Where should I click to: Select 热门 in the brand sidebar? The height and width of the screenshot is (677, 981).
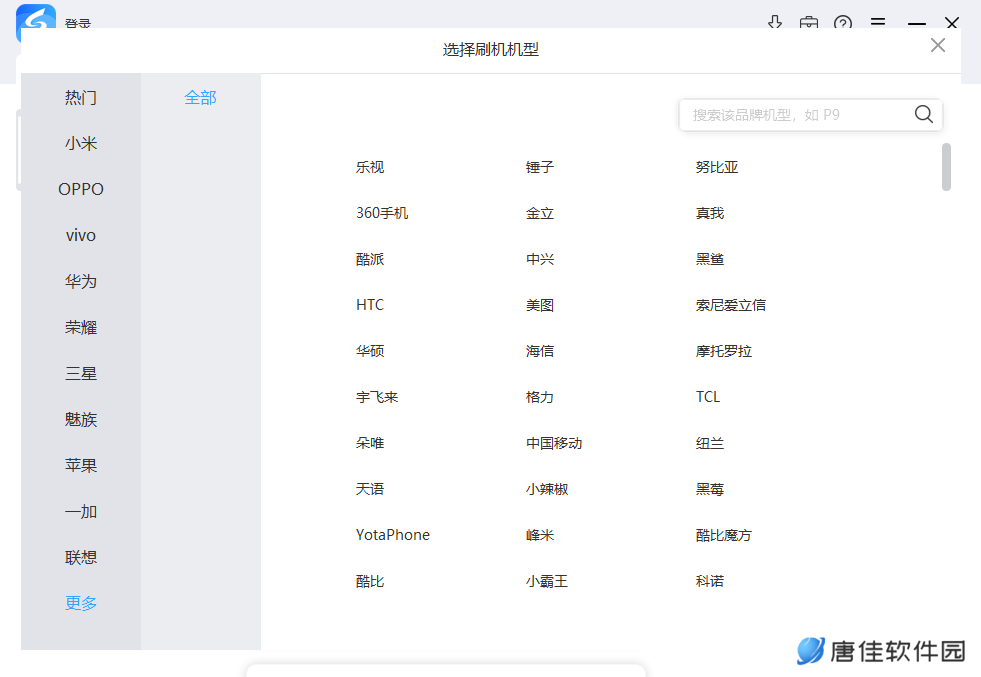pos(81,98)
